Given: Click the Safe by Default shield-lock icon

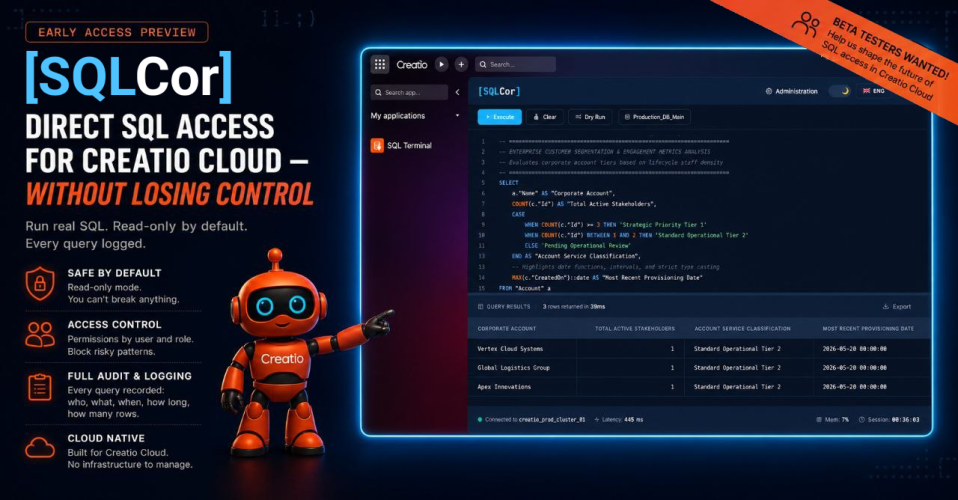Looking at the screenshot, I should point(40,284).
